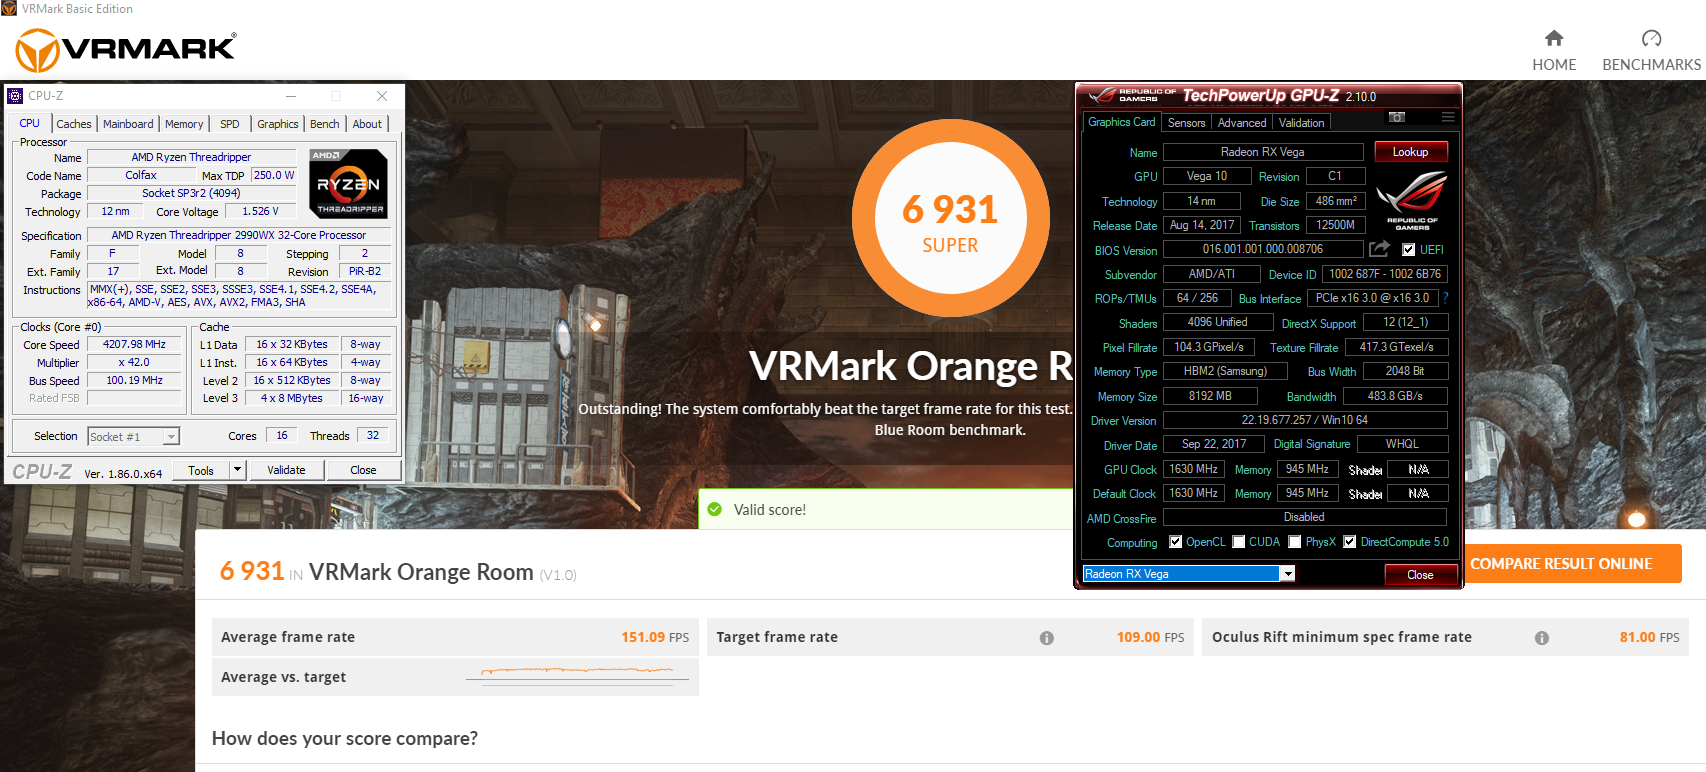The image size is (1706, 772).
Task: Select the Graphics Card tab in GPU-Z
Action: click(1122, 122)
